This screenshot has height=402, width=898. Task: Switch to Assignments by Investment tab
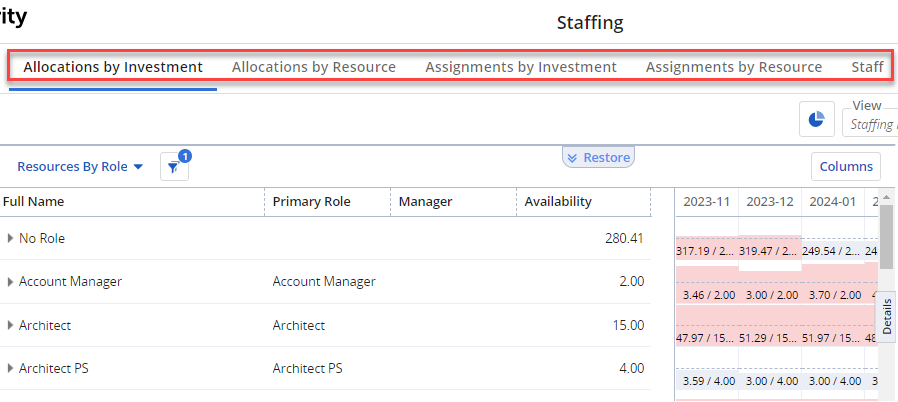pyautogui.click(x=521, y=67)
